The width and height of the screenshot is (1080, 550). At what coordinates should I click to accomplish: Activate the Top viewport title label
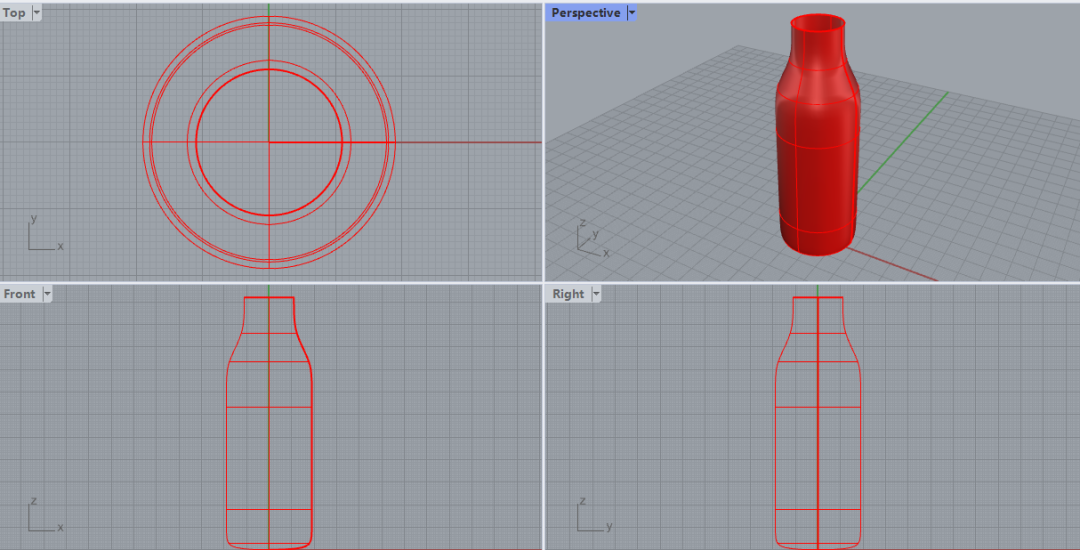coord(15,13)
